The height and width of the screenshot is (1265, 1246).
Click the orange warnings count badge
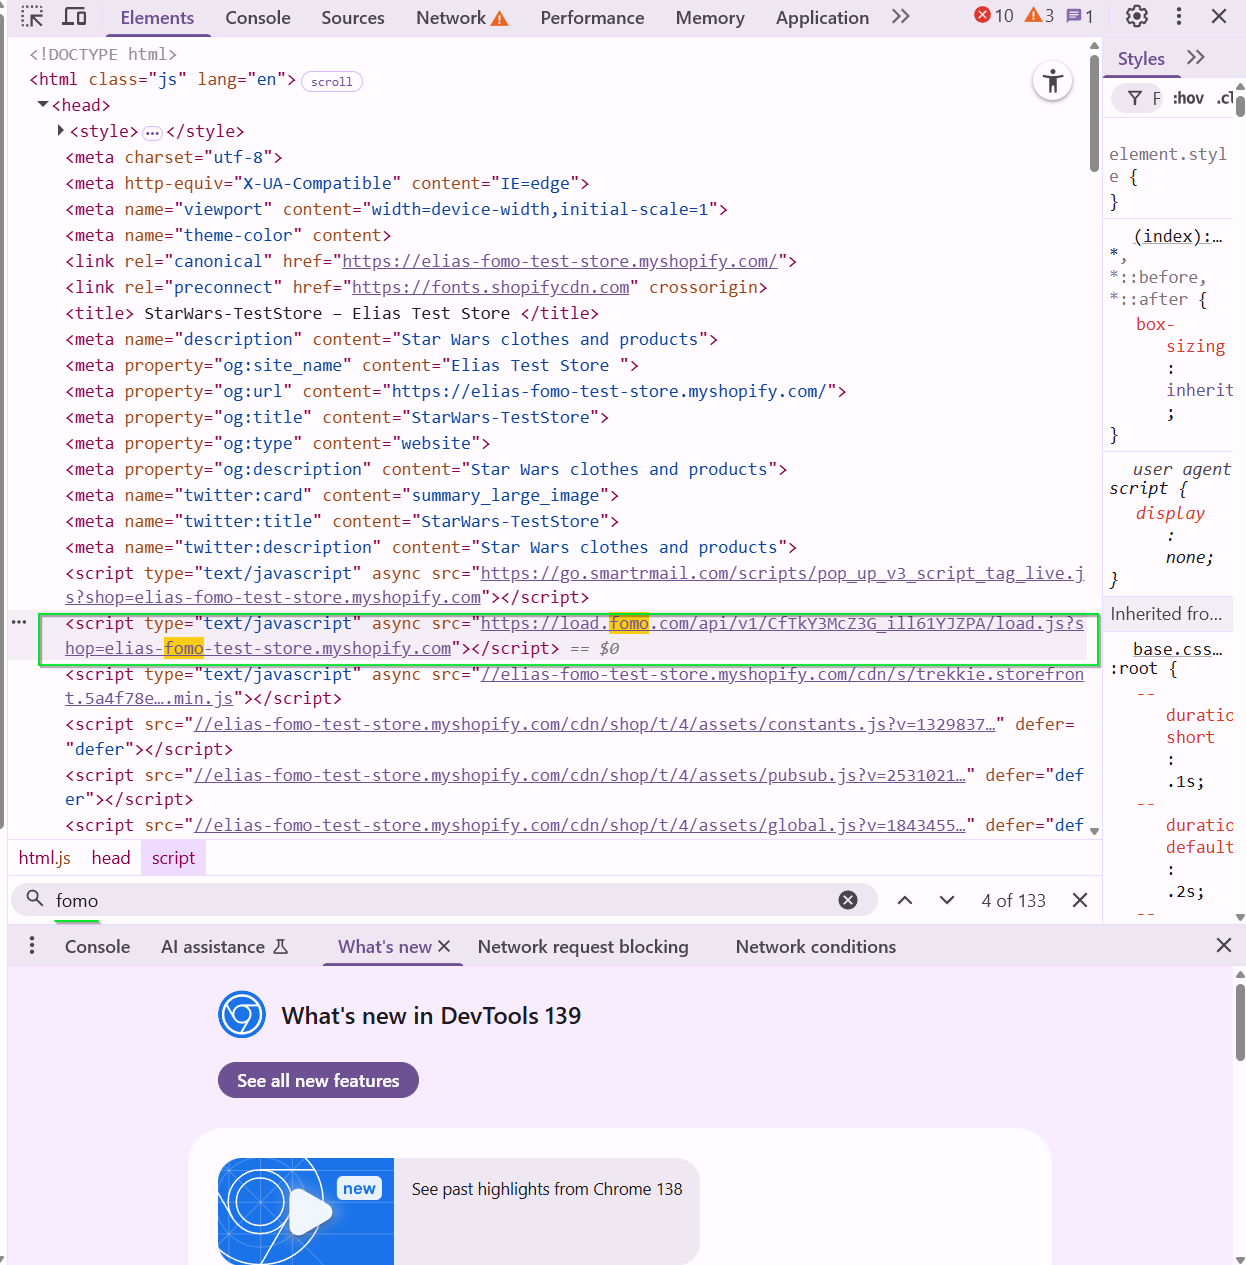[1039, 16]
